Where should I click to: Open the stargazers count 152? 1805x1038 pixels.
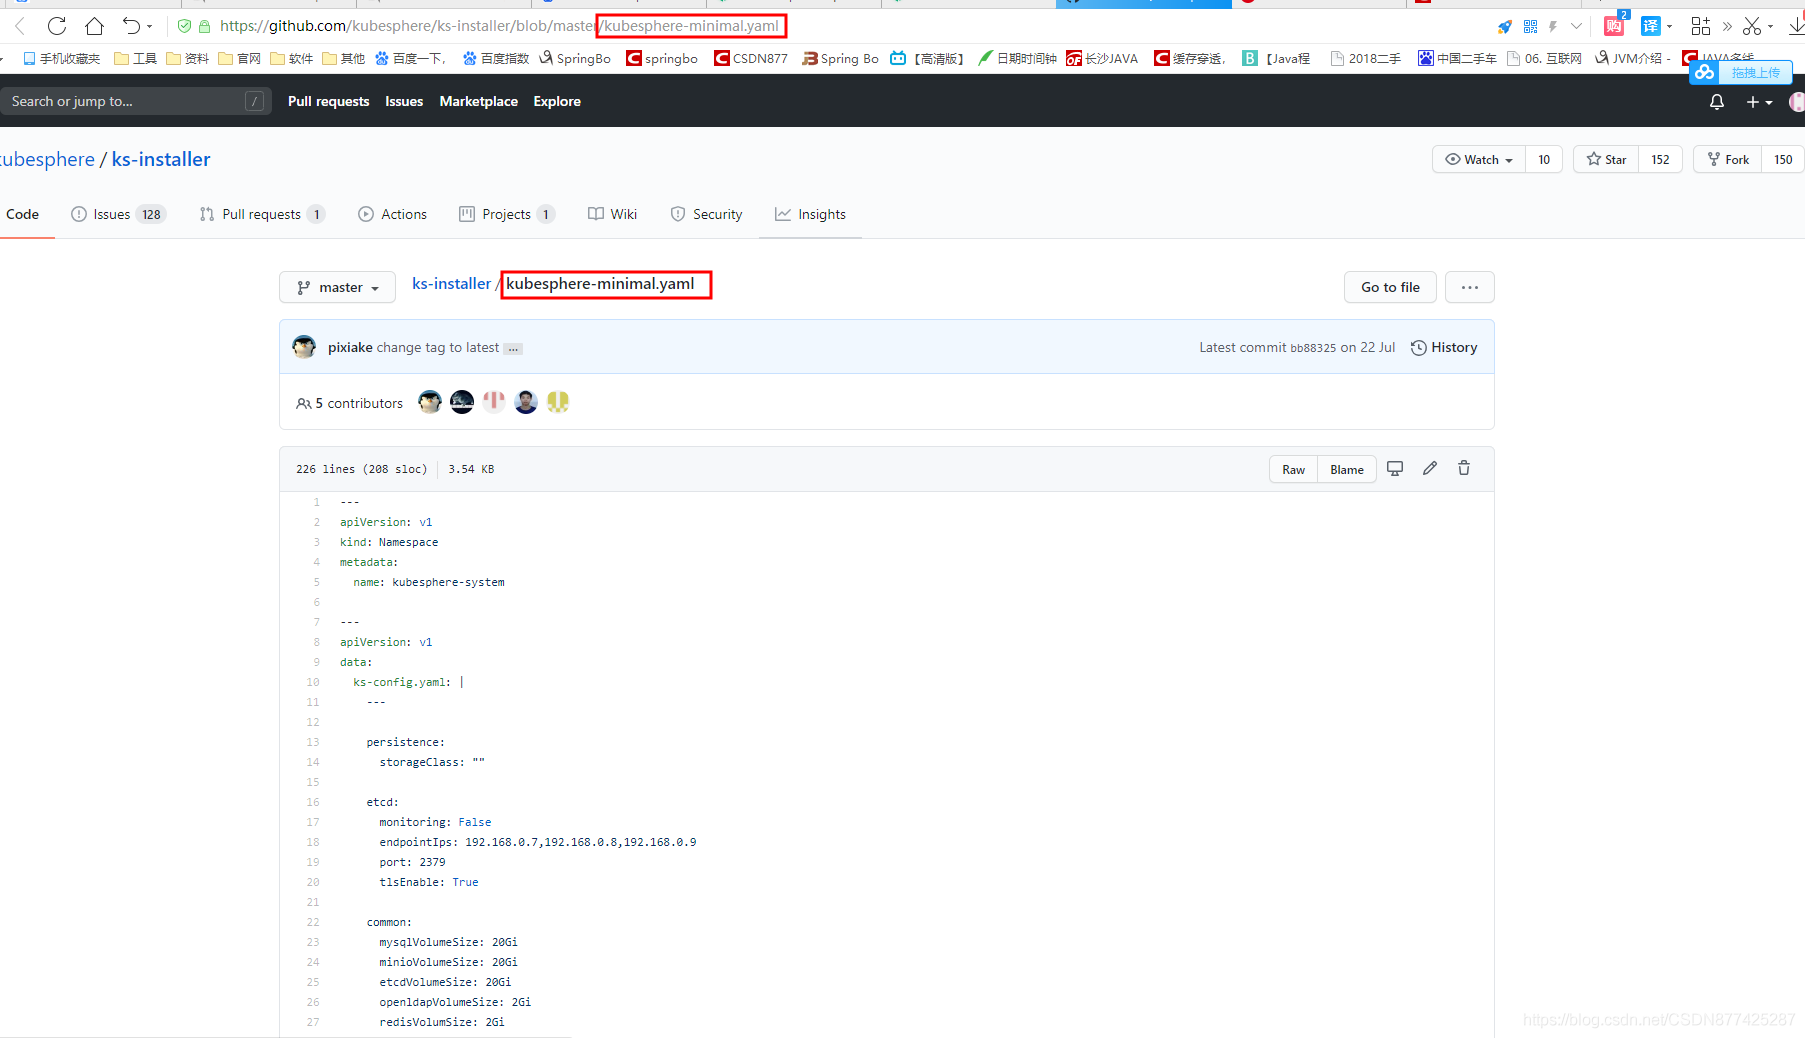[1660, 159]
